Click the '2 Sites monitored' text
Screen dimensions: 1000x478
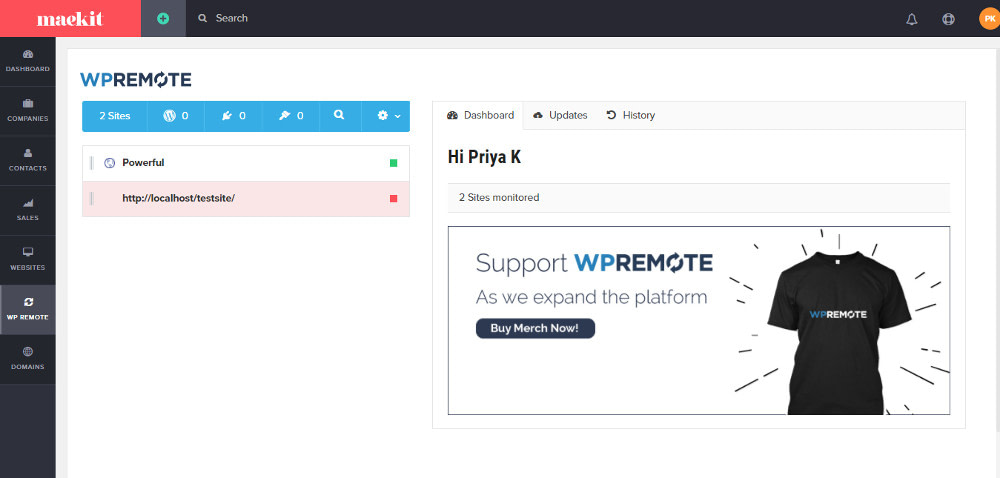[x=499, y=198]
